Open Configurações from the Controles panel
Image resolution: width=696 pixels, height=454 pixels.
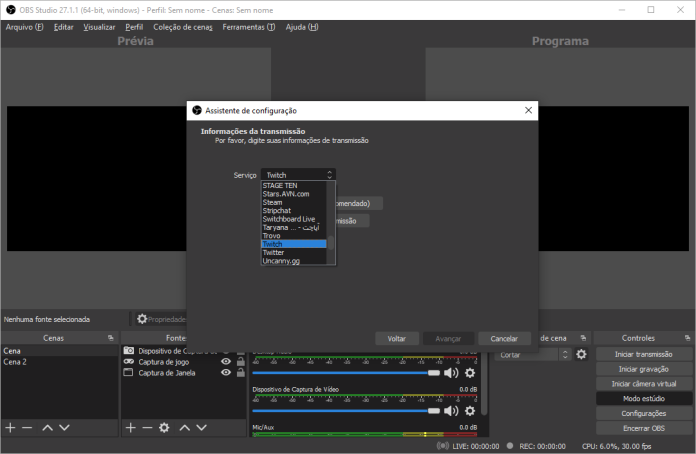coord(644,414)
